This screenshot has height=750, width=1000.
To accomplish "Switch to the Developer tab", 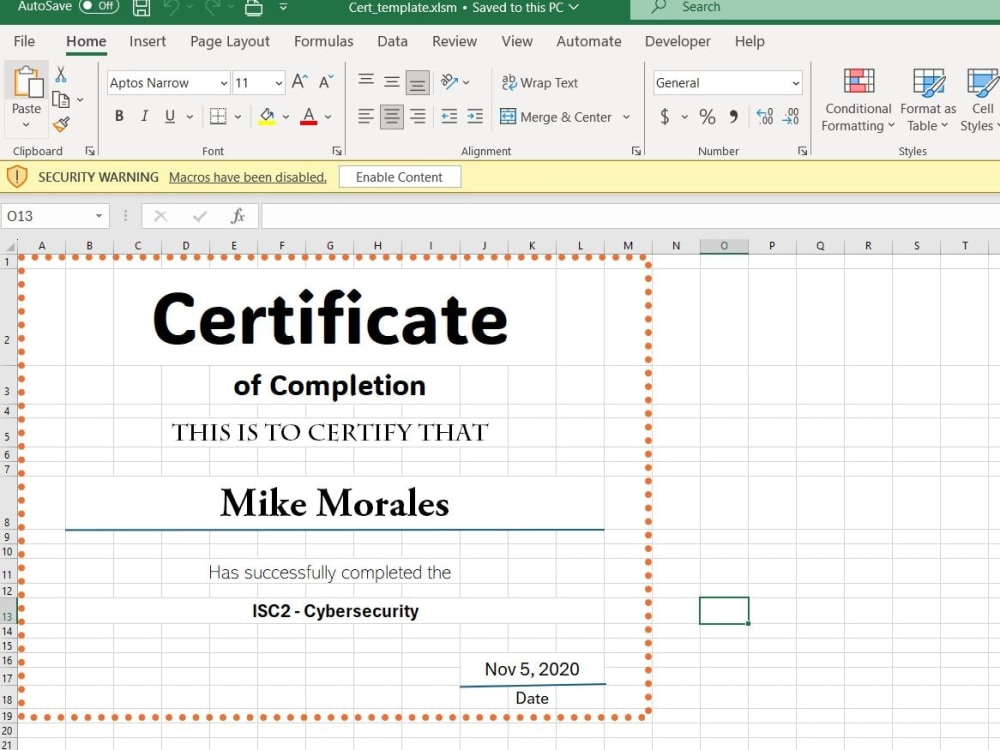I will click(677, 41).
